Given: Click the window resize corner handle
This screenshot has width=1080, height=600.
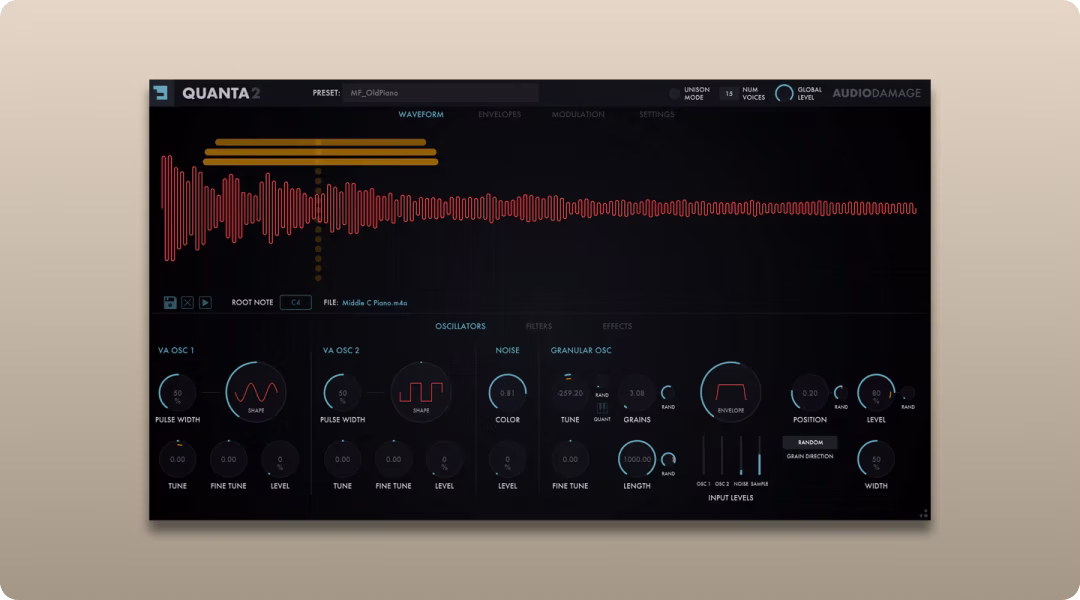Looking at the screenshot, I should (924, 513).
